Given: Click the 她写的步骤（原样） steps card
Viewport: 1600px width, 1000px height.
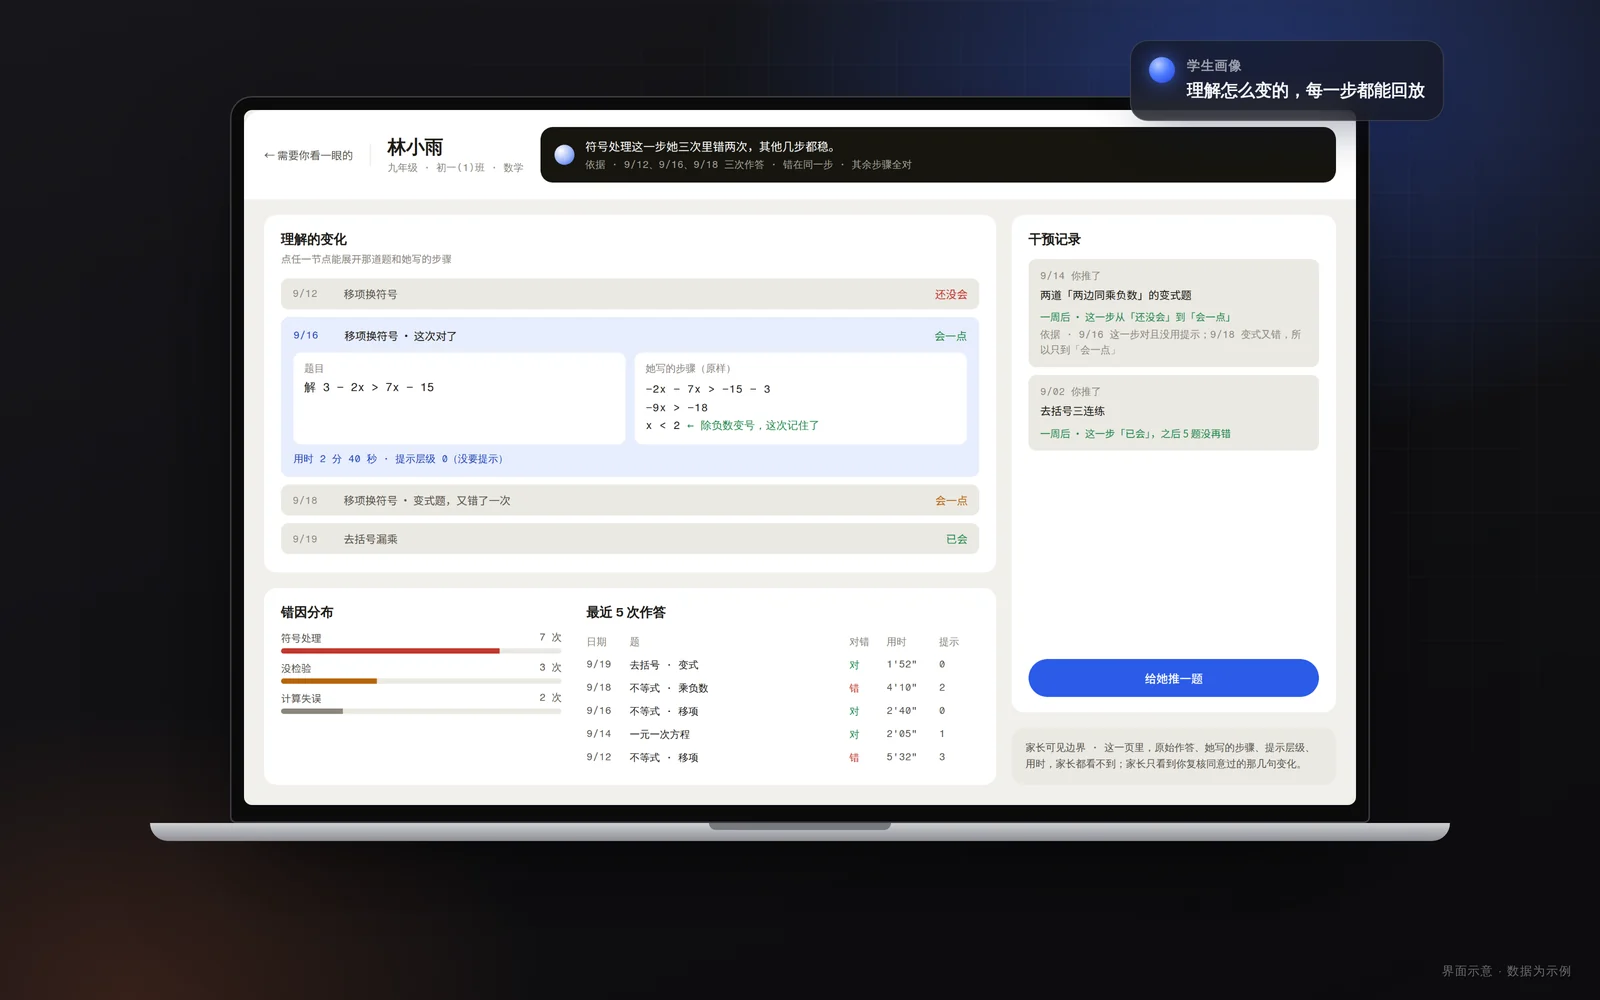Looking at the screenshot, I should (x=800, y=398).
